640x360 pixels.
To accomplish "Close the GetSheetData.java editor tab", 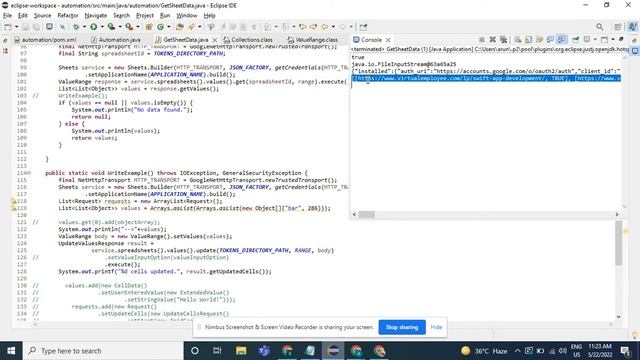I will point(215,40).
